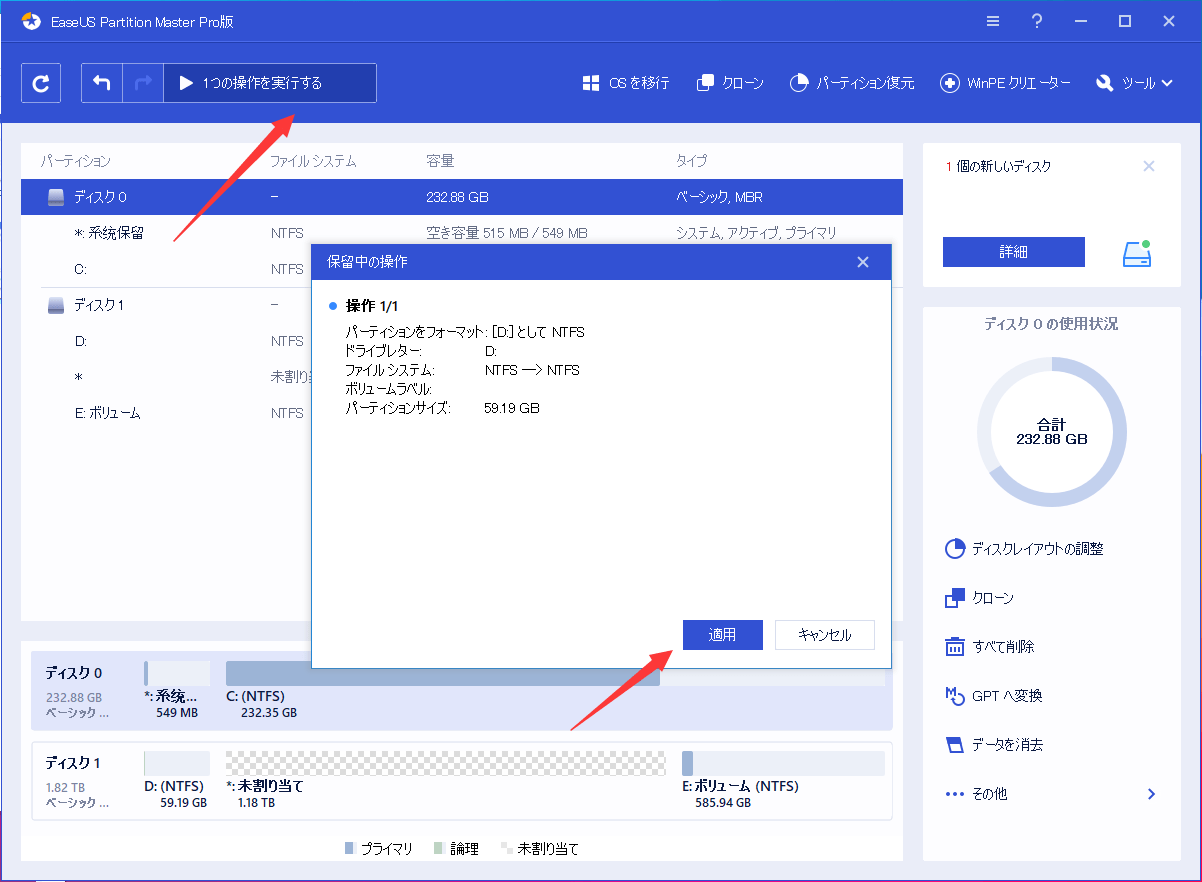The height and width of the screenshot is (882, 1202).
Task: Click the Capacity column header
Action: point(440,161)
